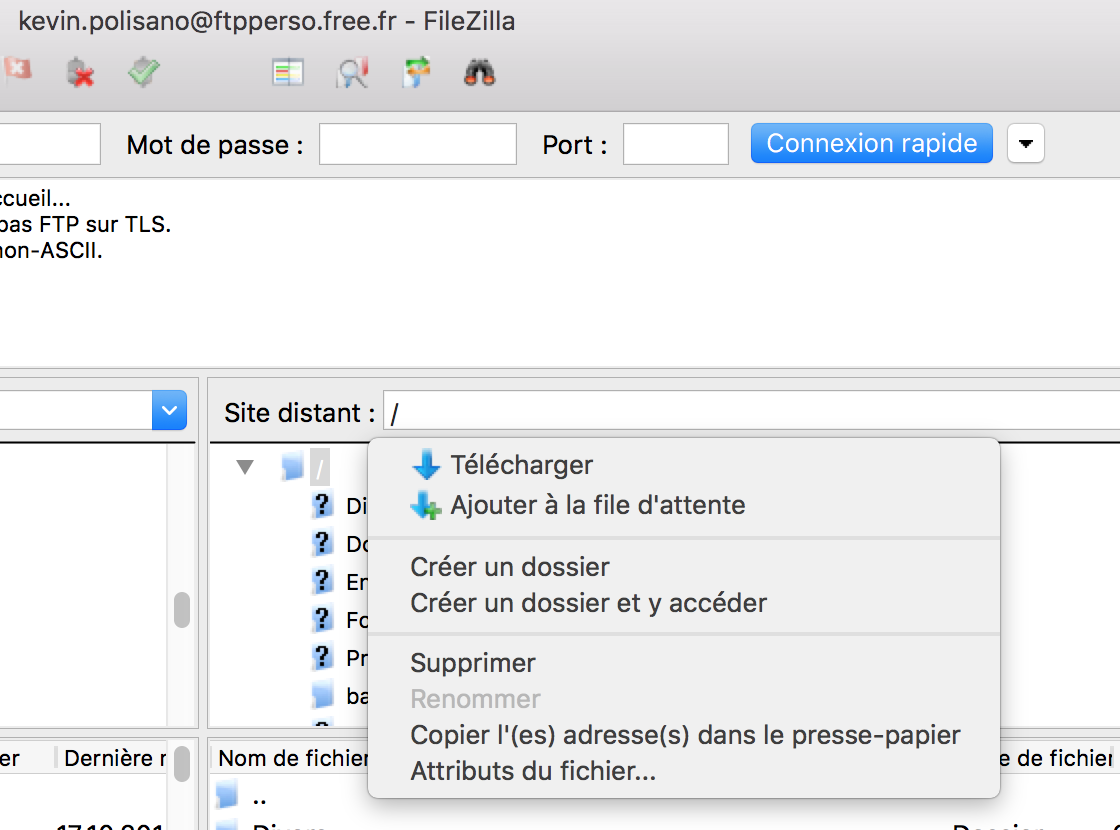The image size is (1120, 830).
Task: Open the filename filters dialog icon
Action: [288, 72]
